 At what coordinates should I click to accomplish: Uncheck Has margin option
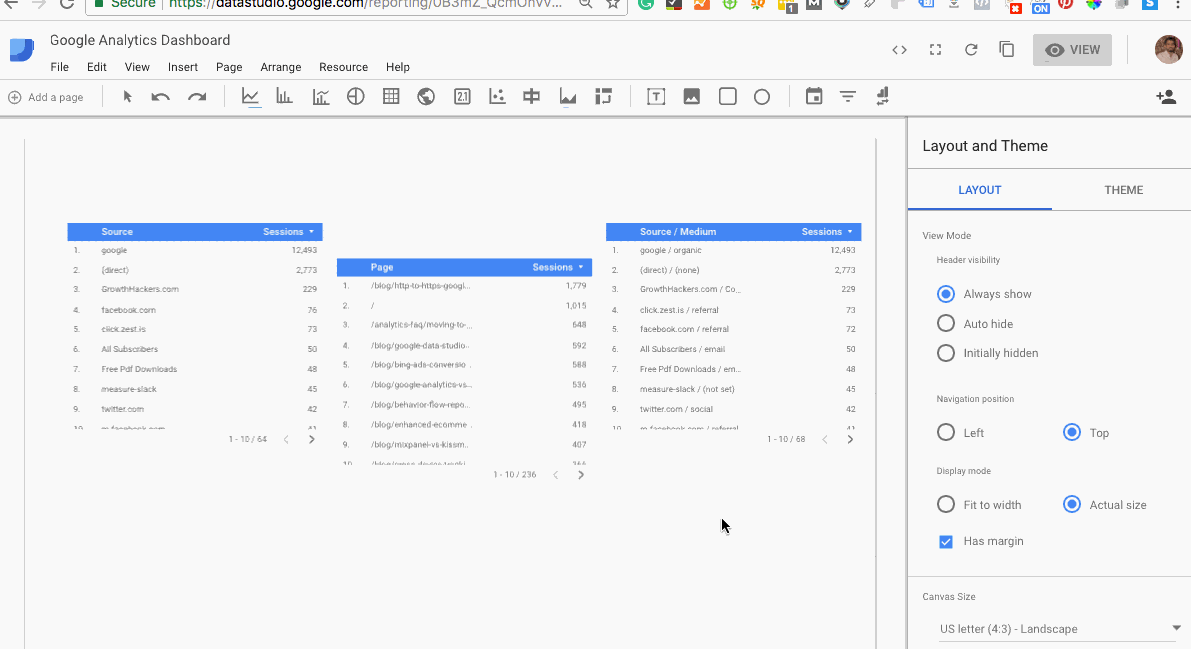pyautogui.click(x=945, y=541)
